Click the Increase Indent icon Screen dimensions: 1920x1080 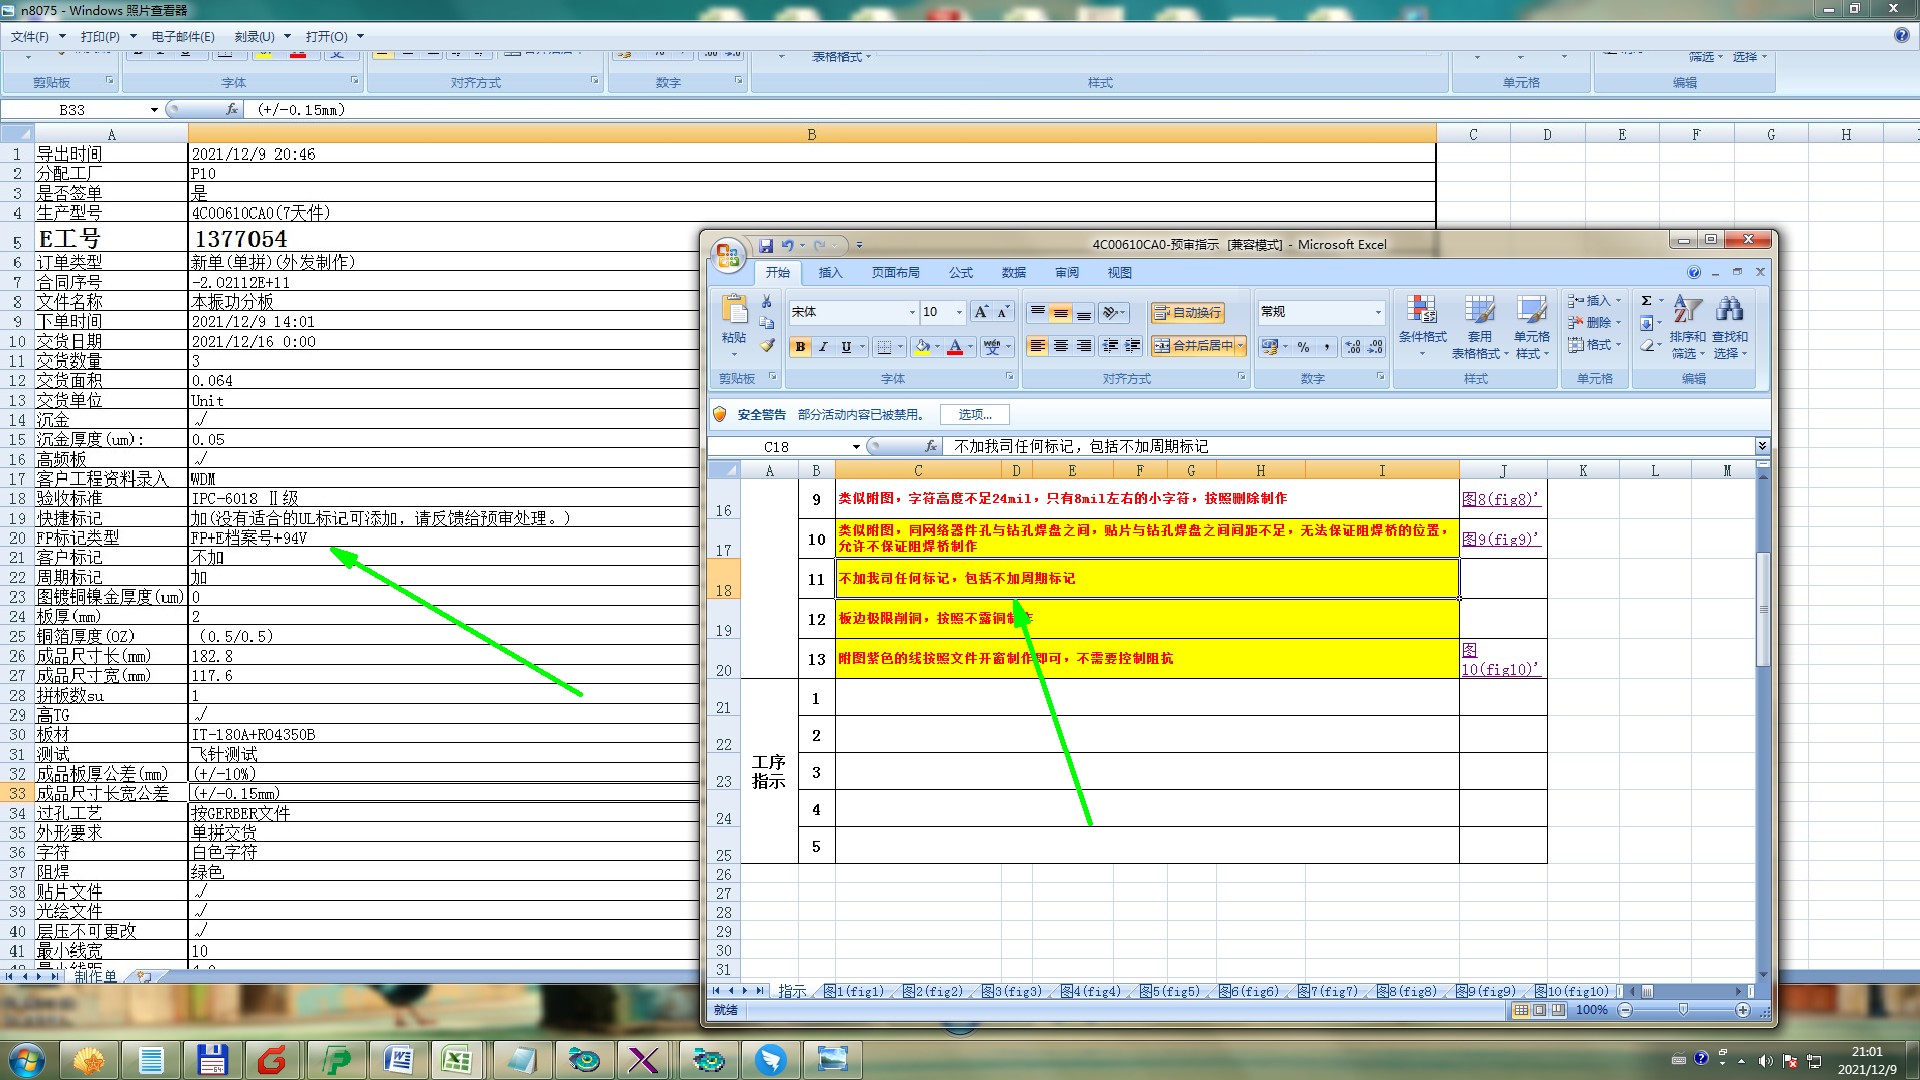[x=1132, y=346]
